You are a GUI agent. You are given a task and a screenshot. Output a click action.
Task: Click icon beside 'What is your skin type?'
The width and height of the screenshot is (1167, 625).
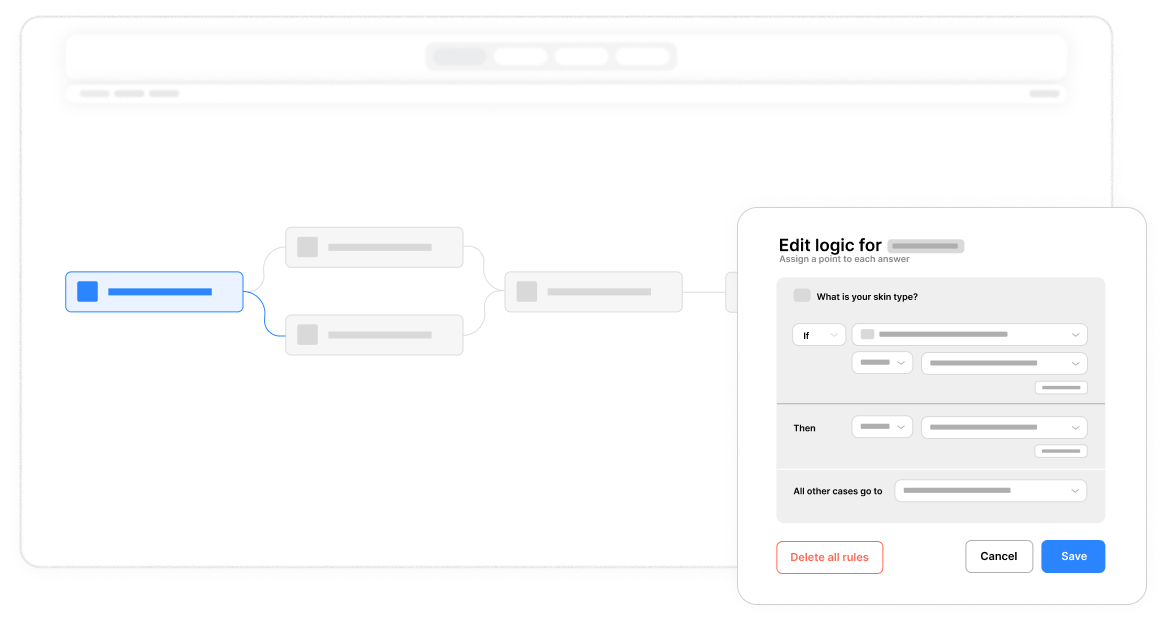coord(802,295)
